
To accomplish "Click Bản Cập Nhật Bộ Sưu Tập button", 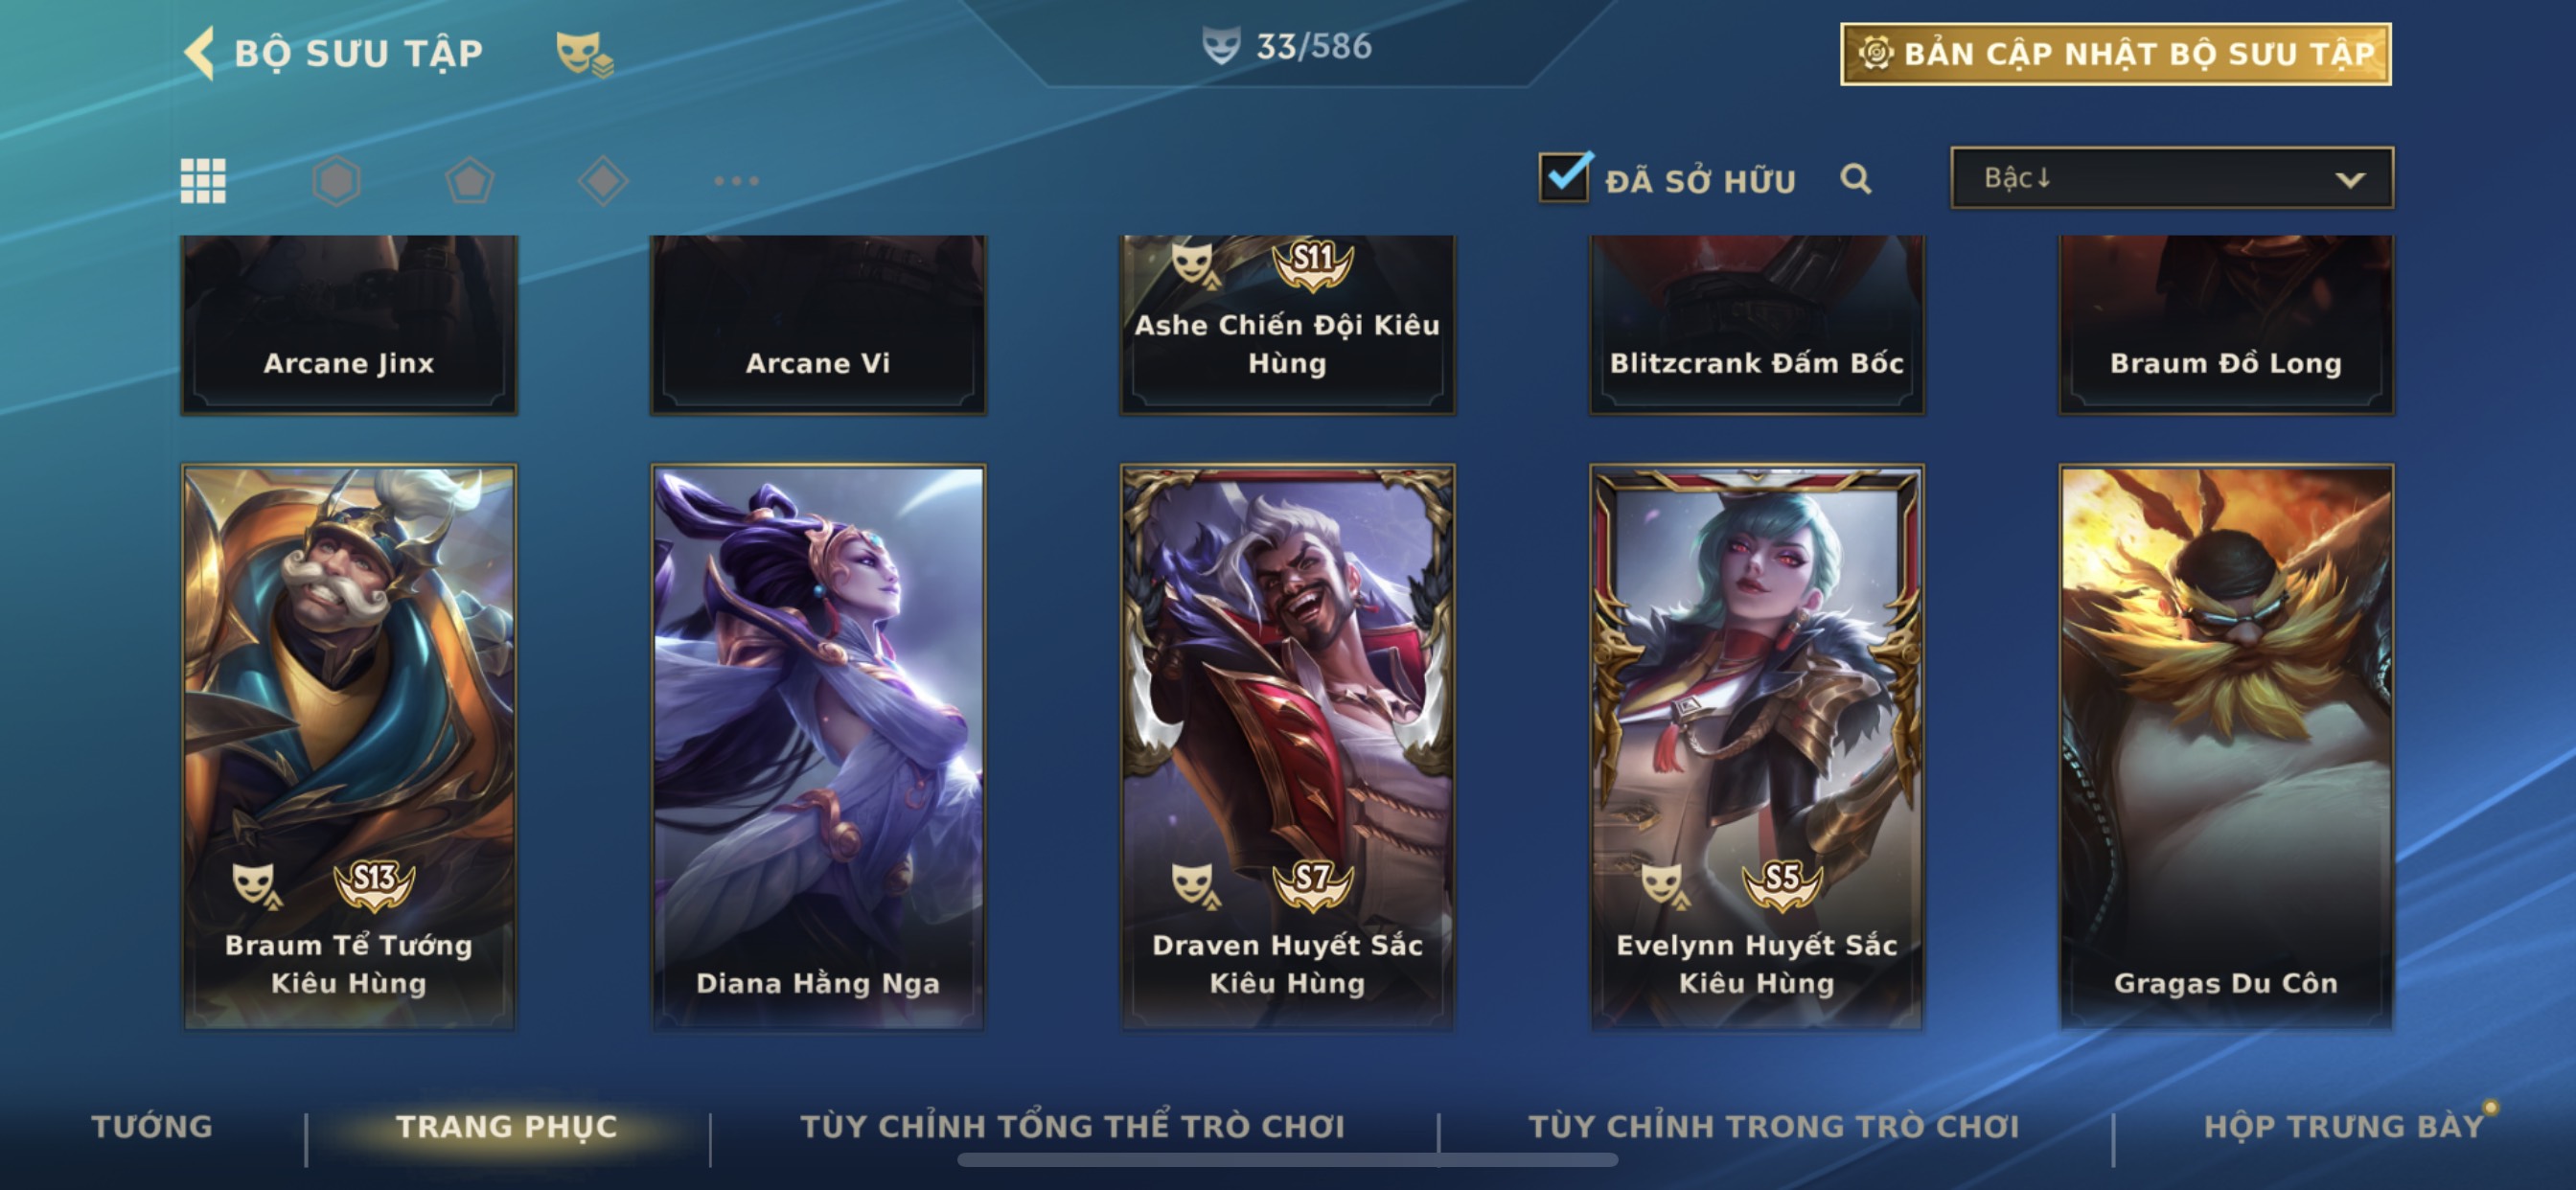I will pyautogui.click(x=2116, y=53).
